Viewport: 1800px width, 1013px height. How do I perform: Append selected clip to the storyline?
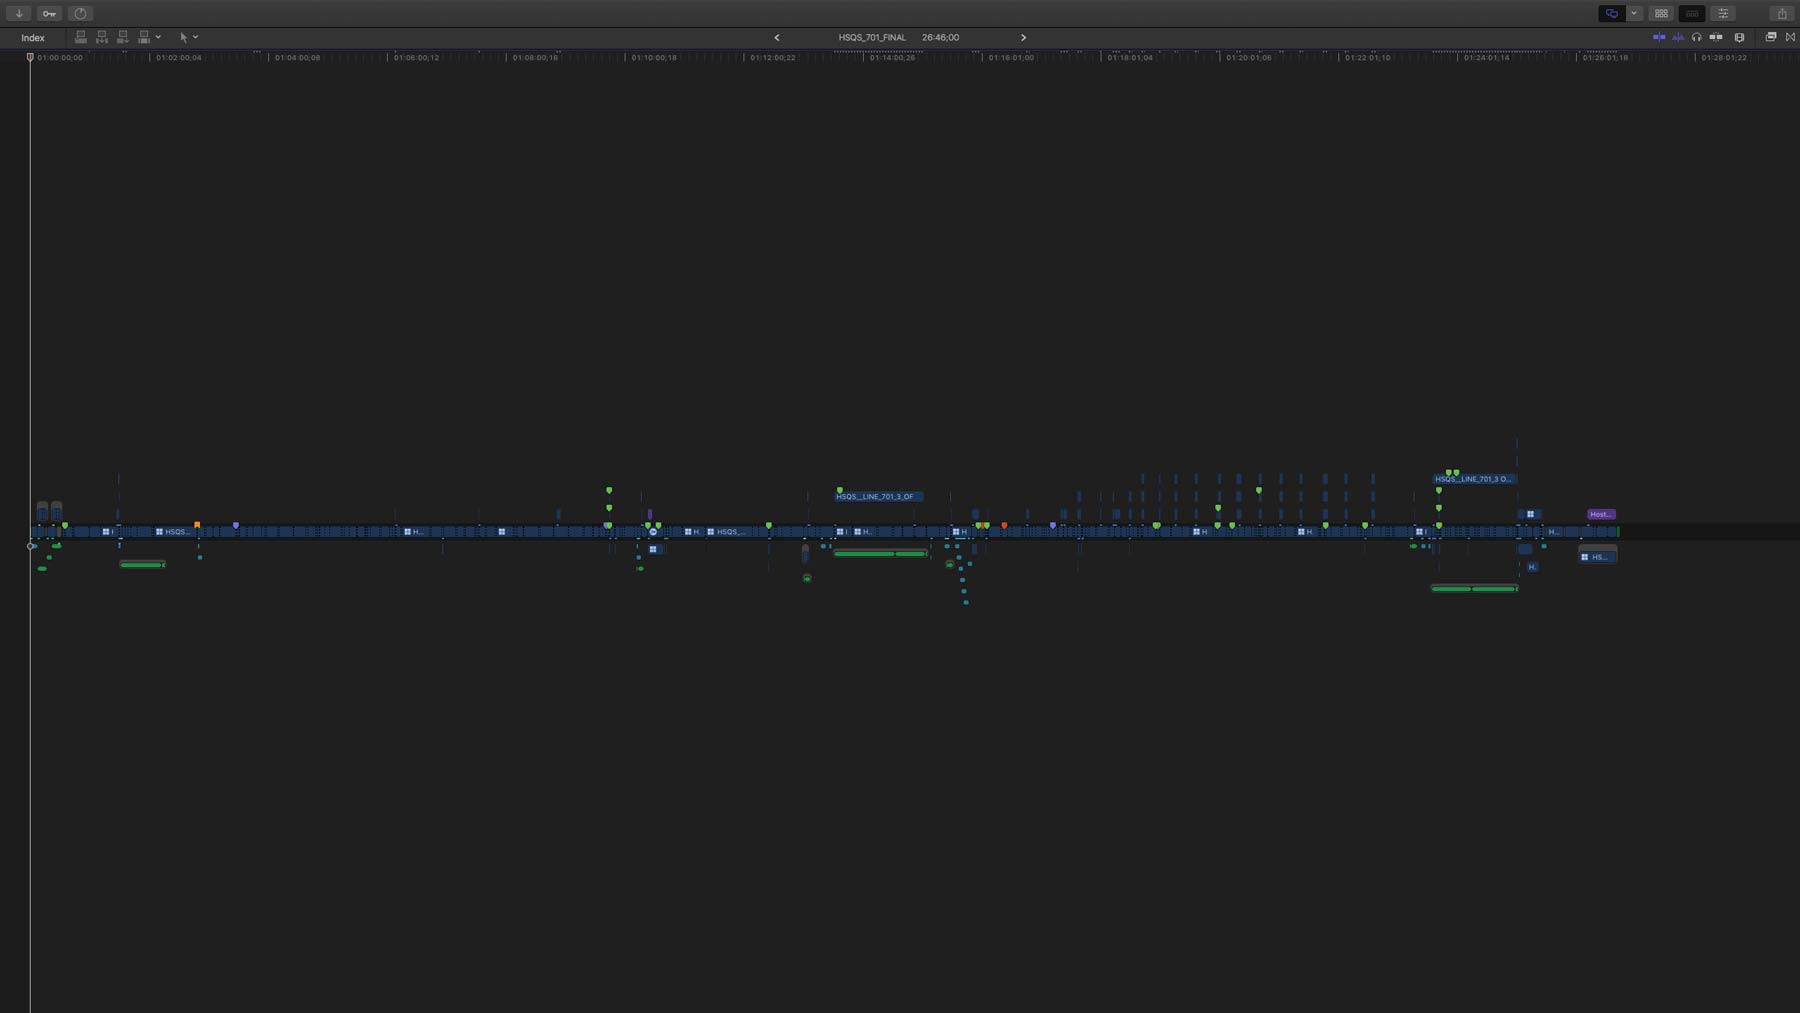[x=123, y=37]
